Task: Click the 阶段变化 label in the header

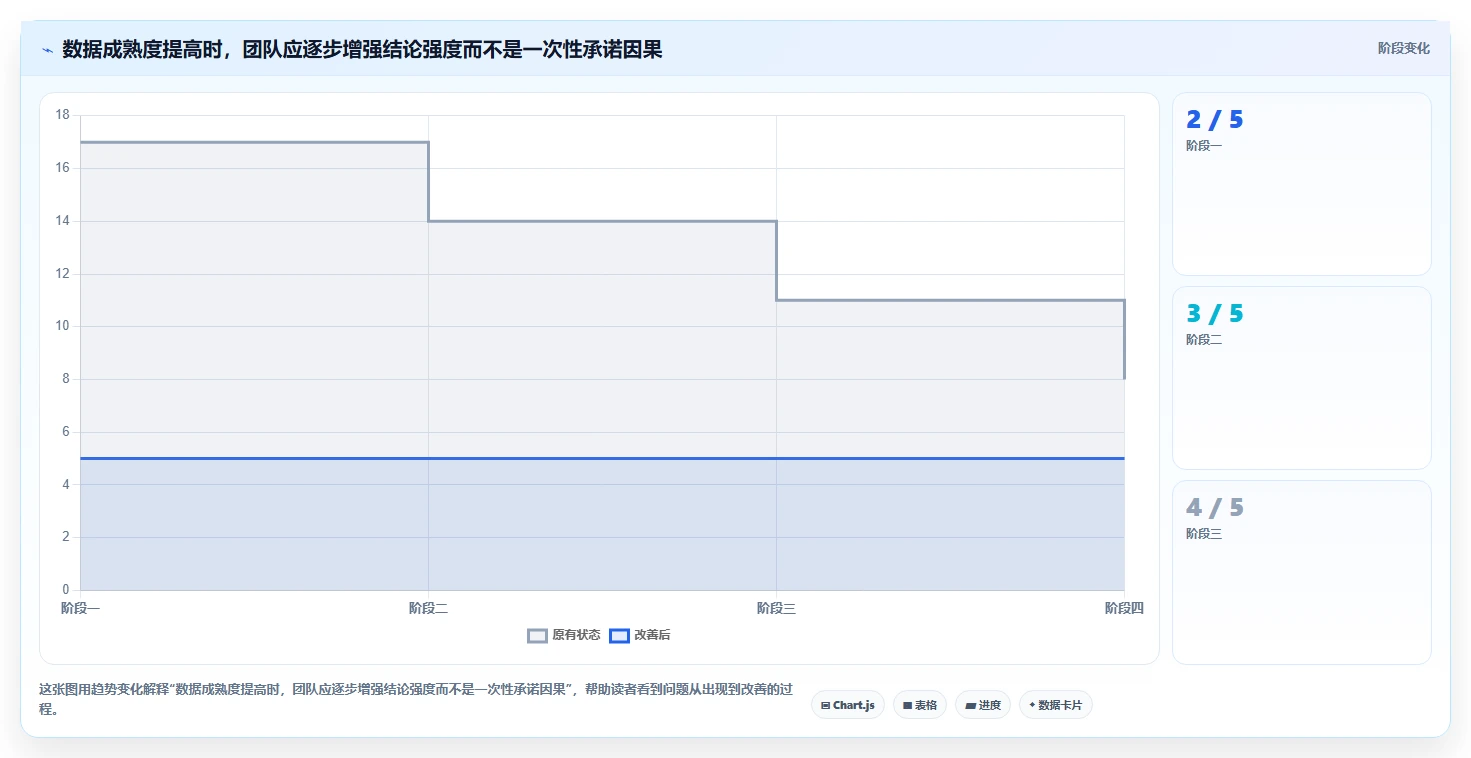Action: 1403,48
